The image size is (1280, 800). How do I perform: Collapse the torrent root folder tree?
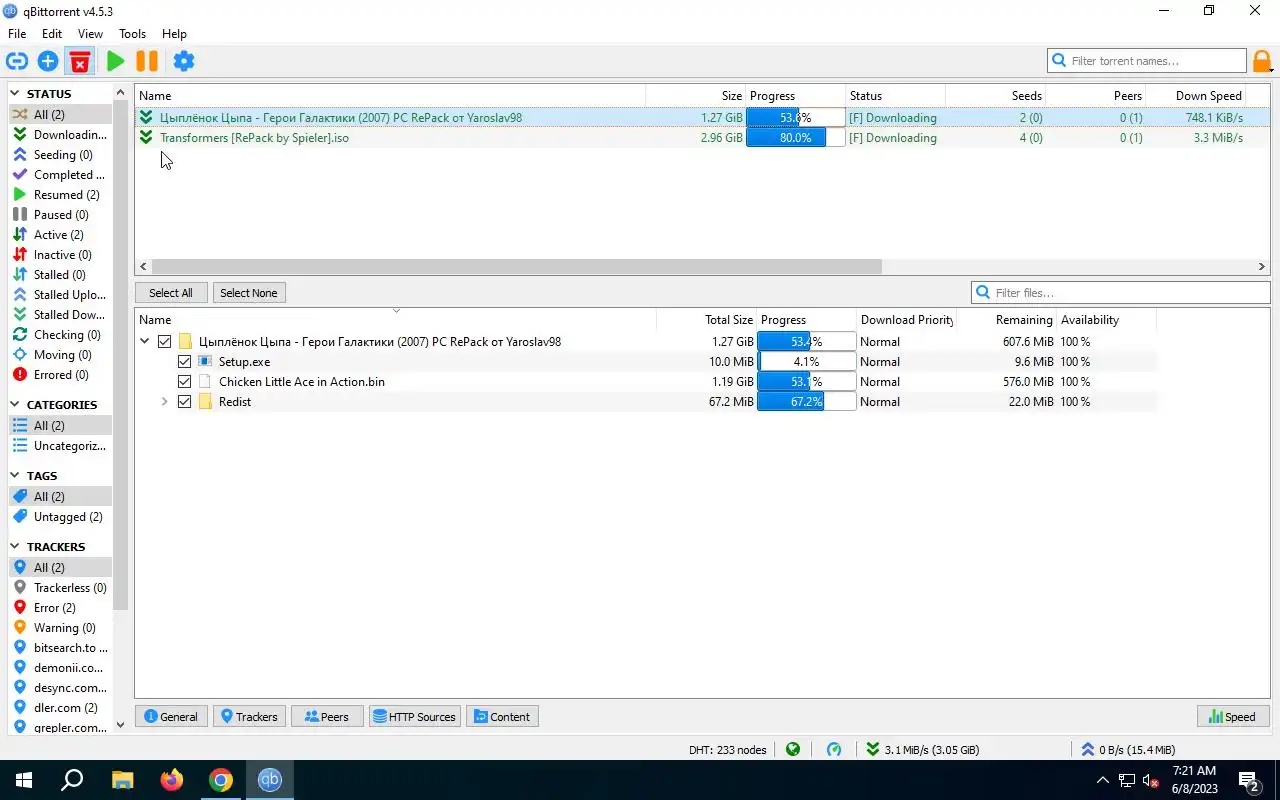[x=145, y=342]
